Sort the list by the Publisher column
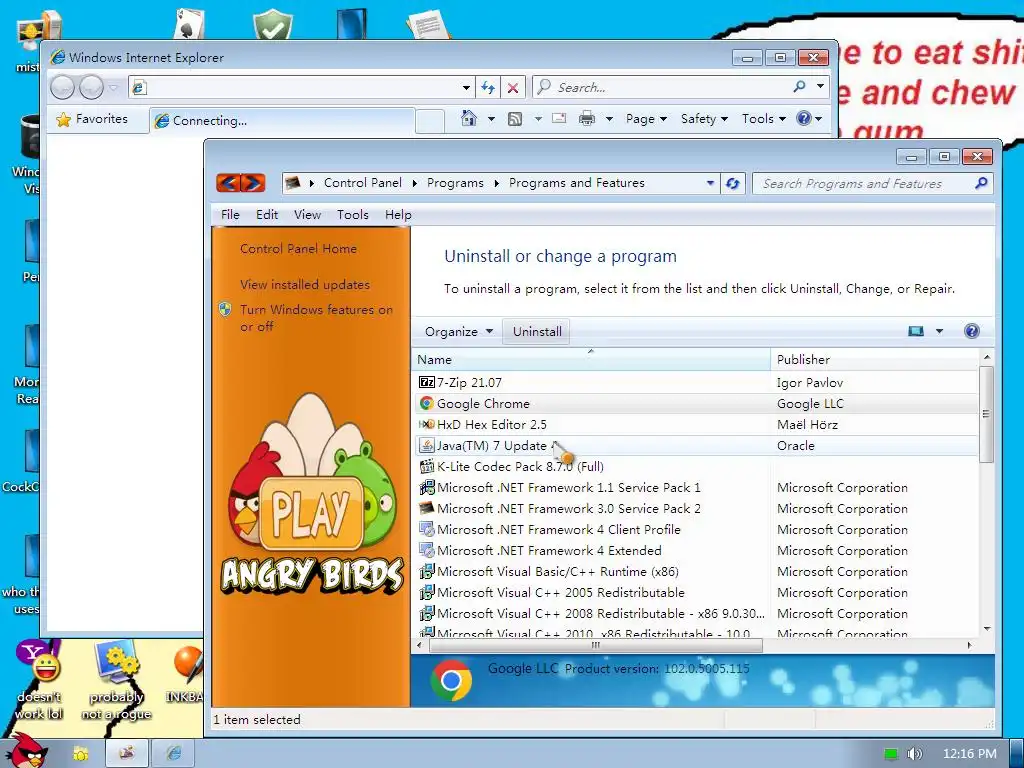Screen dimensions: 1024x768 pyautogui.click(x=875, y=359)
